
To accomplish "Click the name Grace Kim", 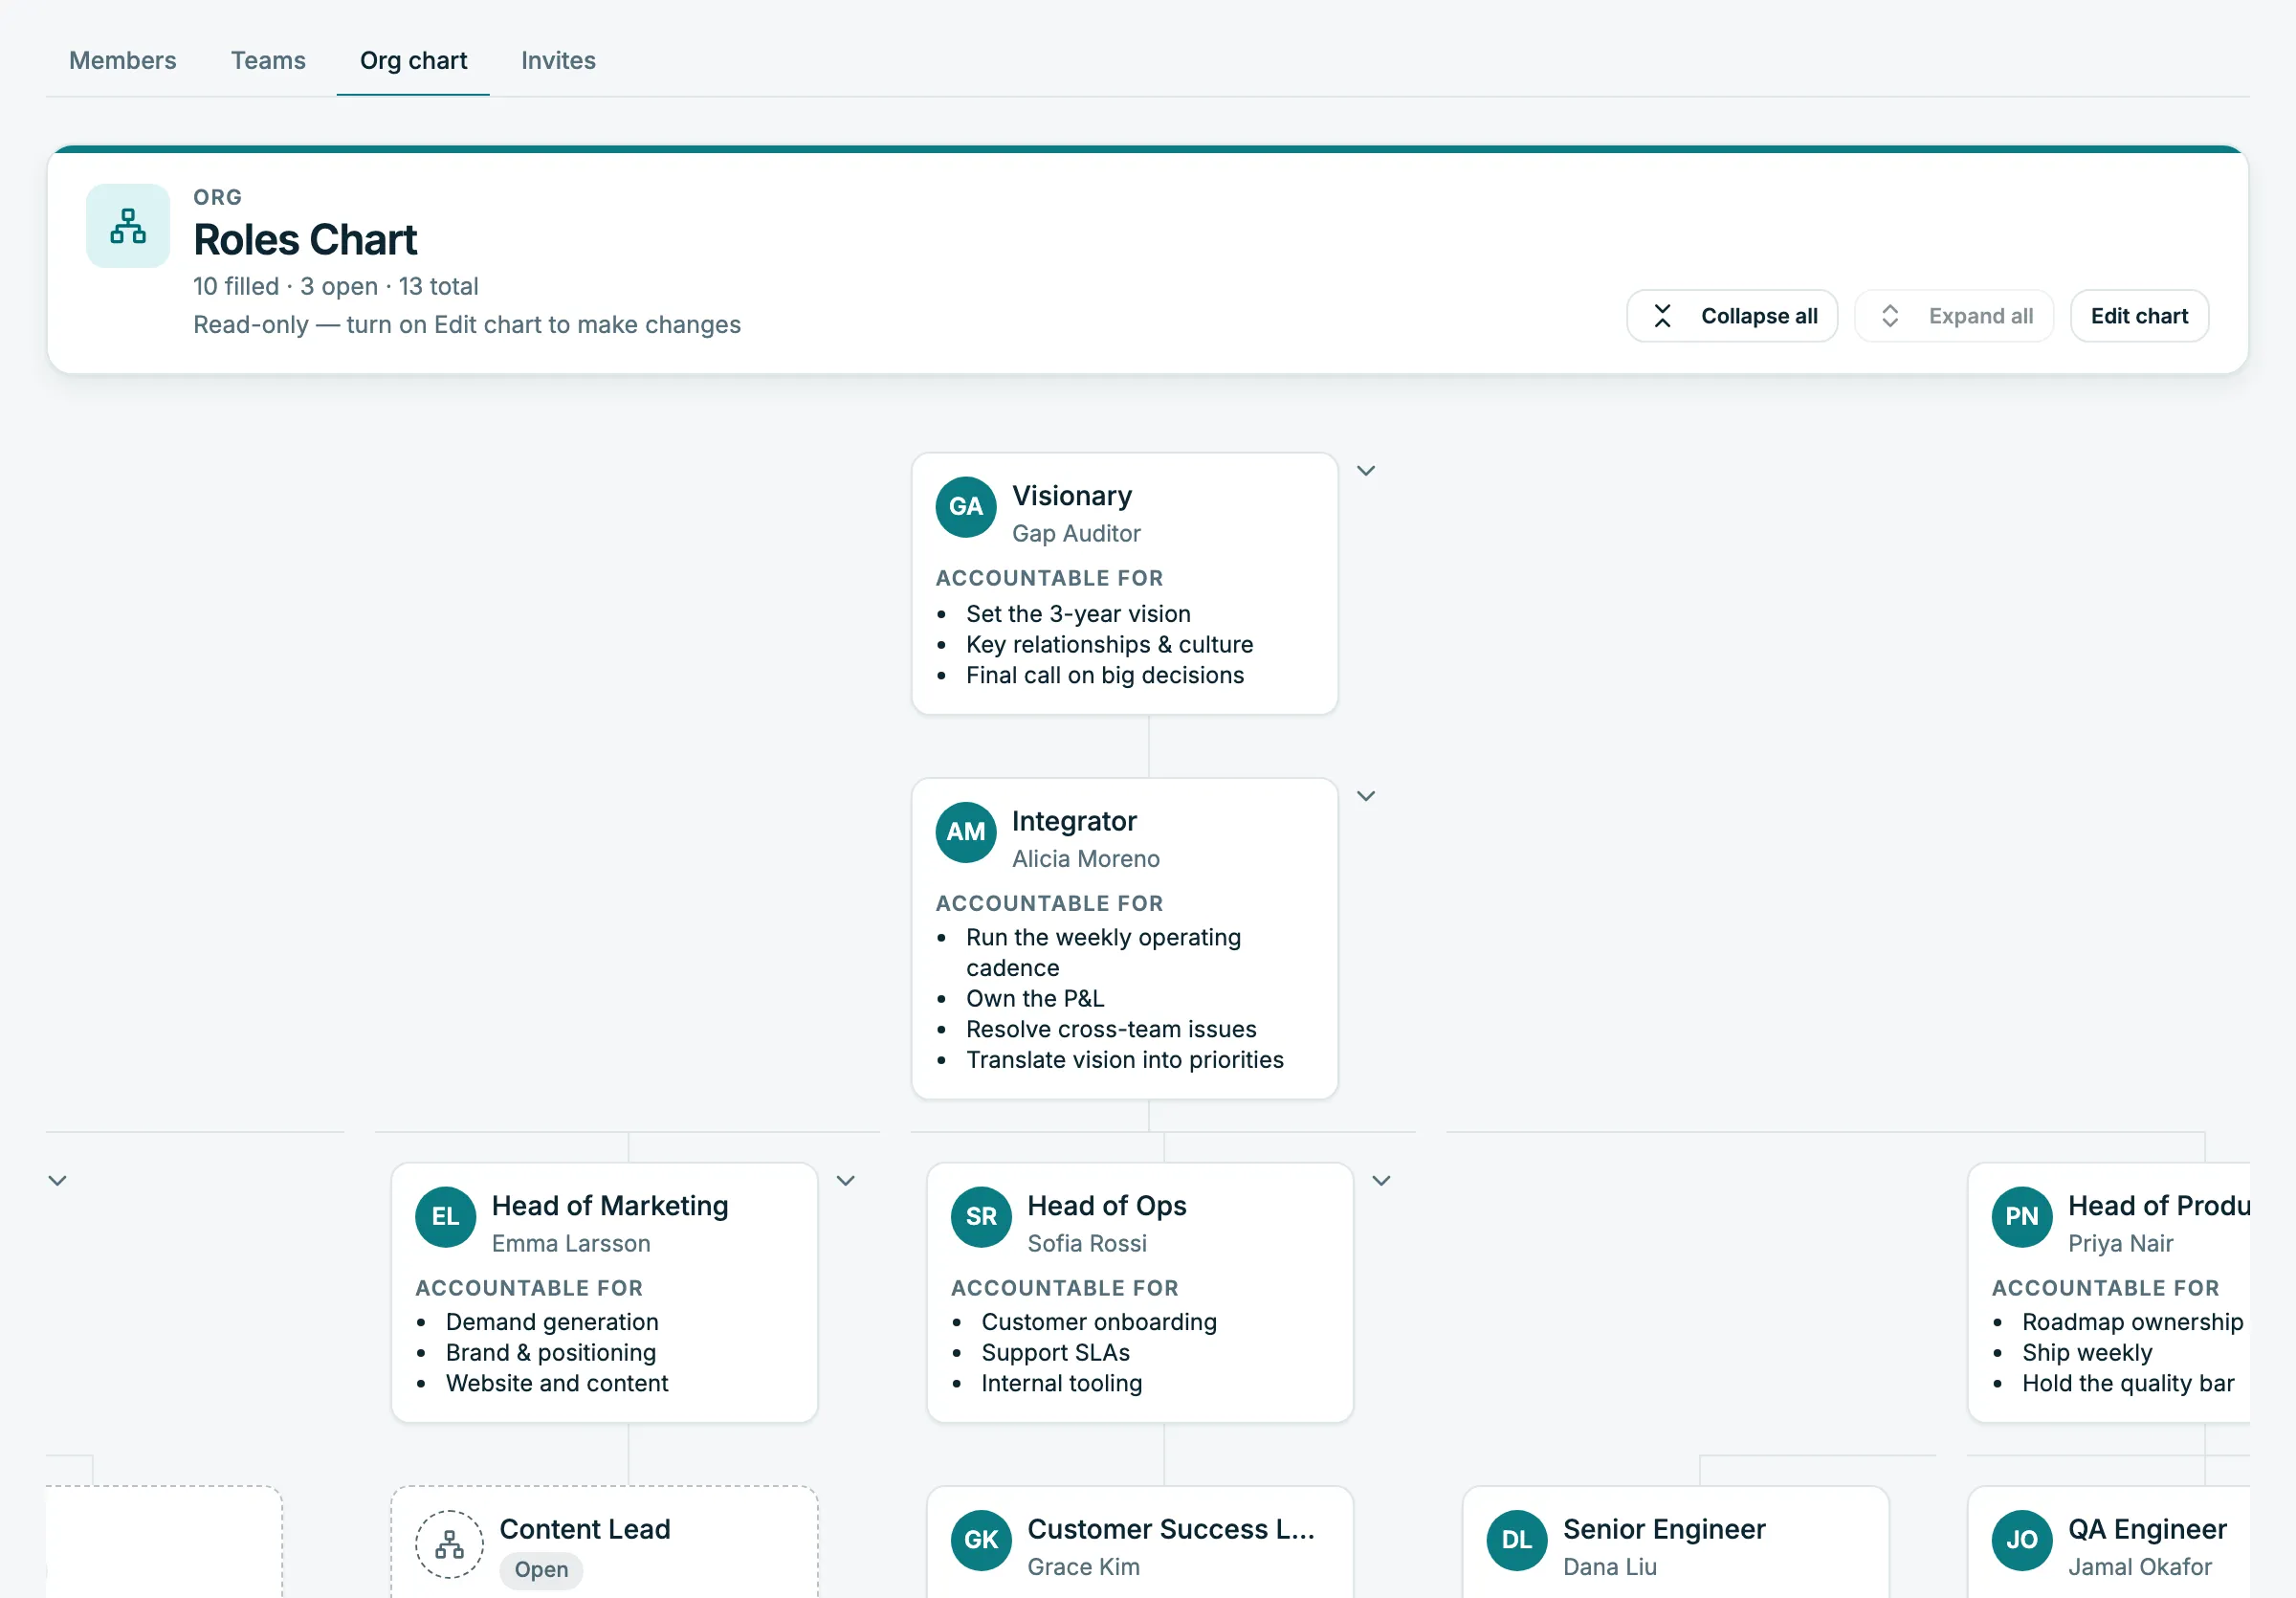I will 1083,1567.
